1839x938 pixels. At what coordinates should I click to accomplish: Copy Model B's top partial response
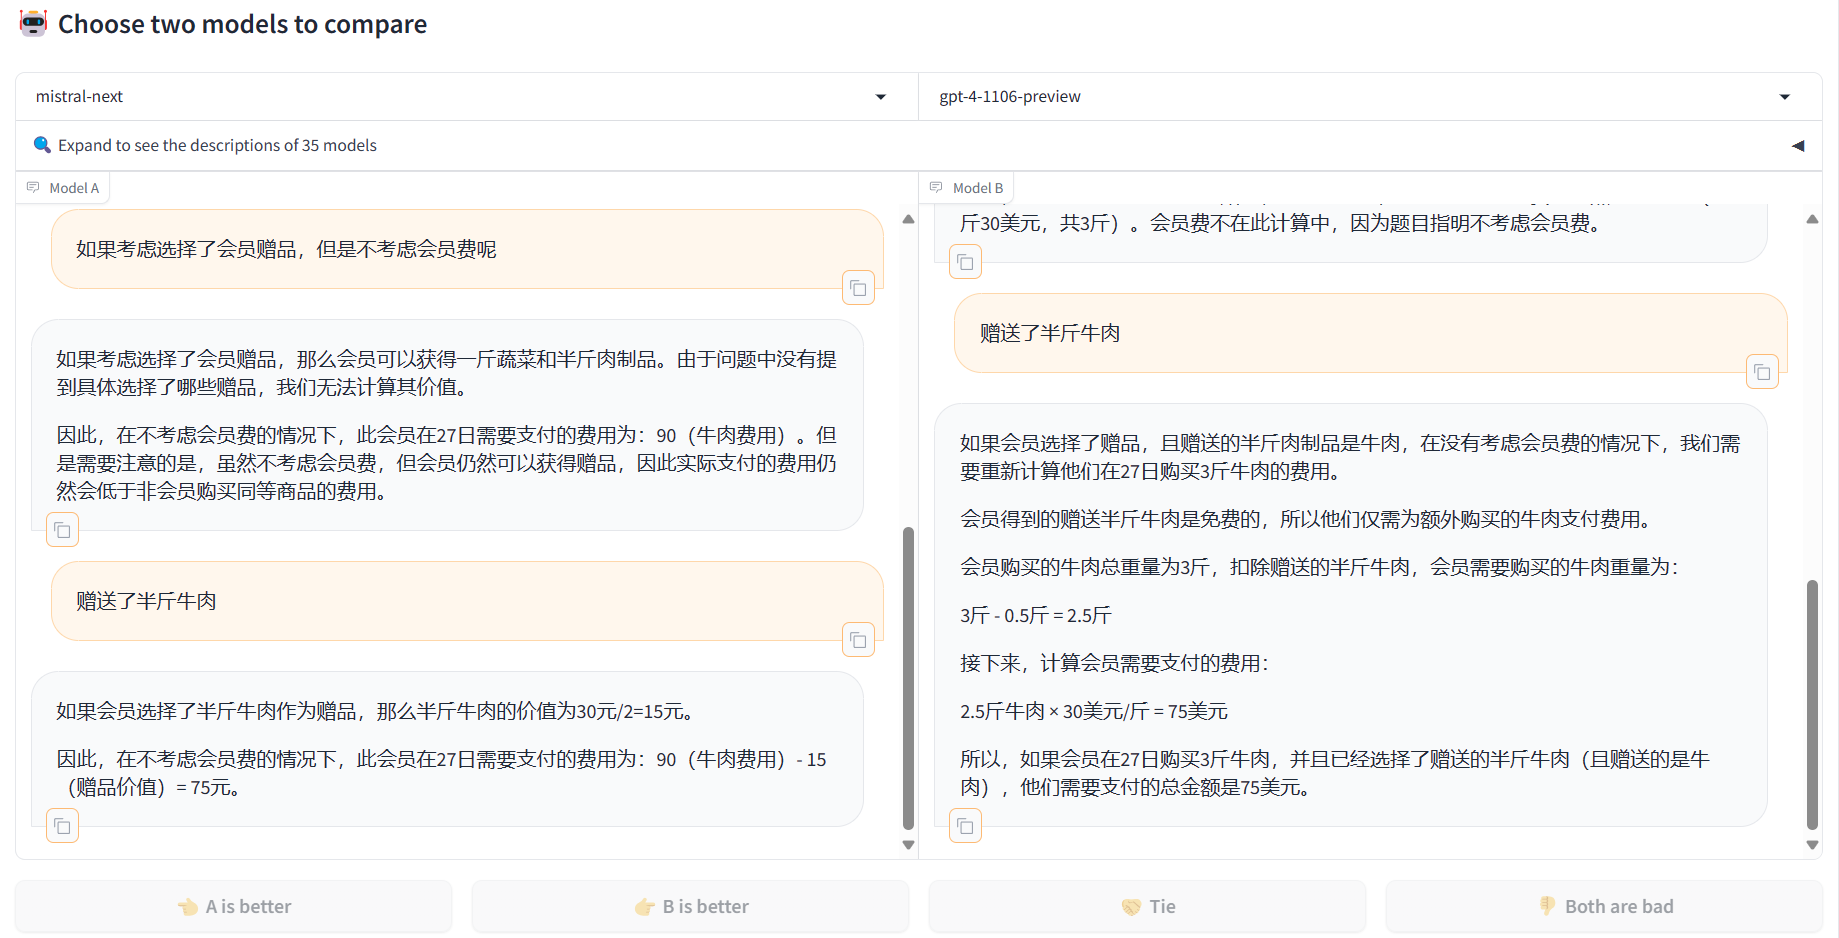[965, 262]
